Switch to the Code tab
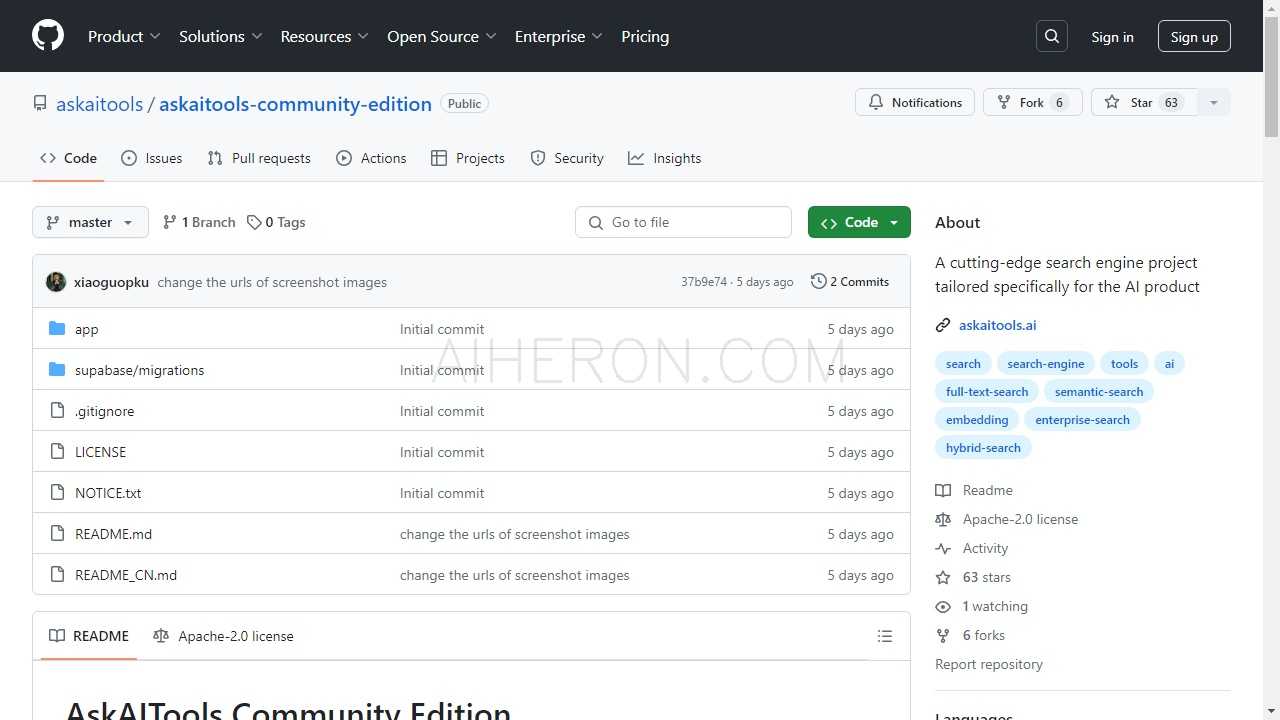This screenshot has width=1280, height=720. tap(68, 158)
